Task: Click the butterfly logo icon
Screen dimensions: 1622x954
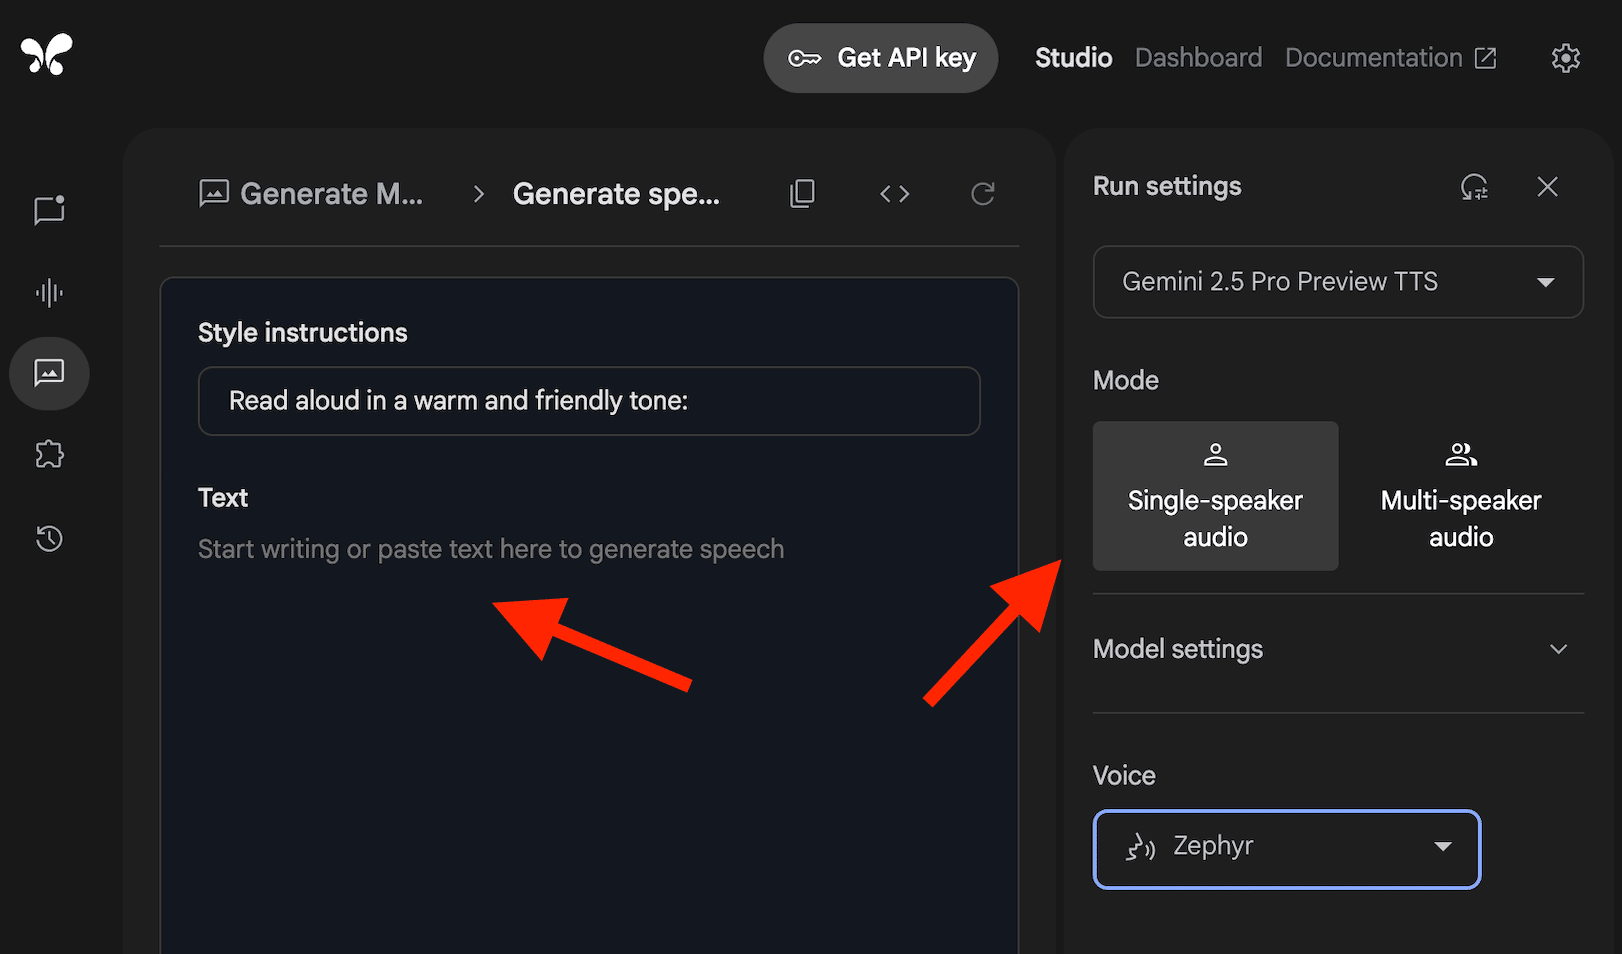Action: pyautogui.click(x=47, y=54)
